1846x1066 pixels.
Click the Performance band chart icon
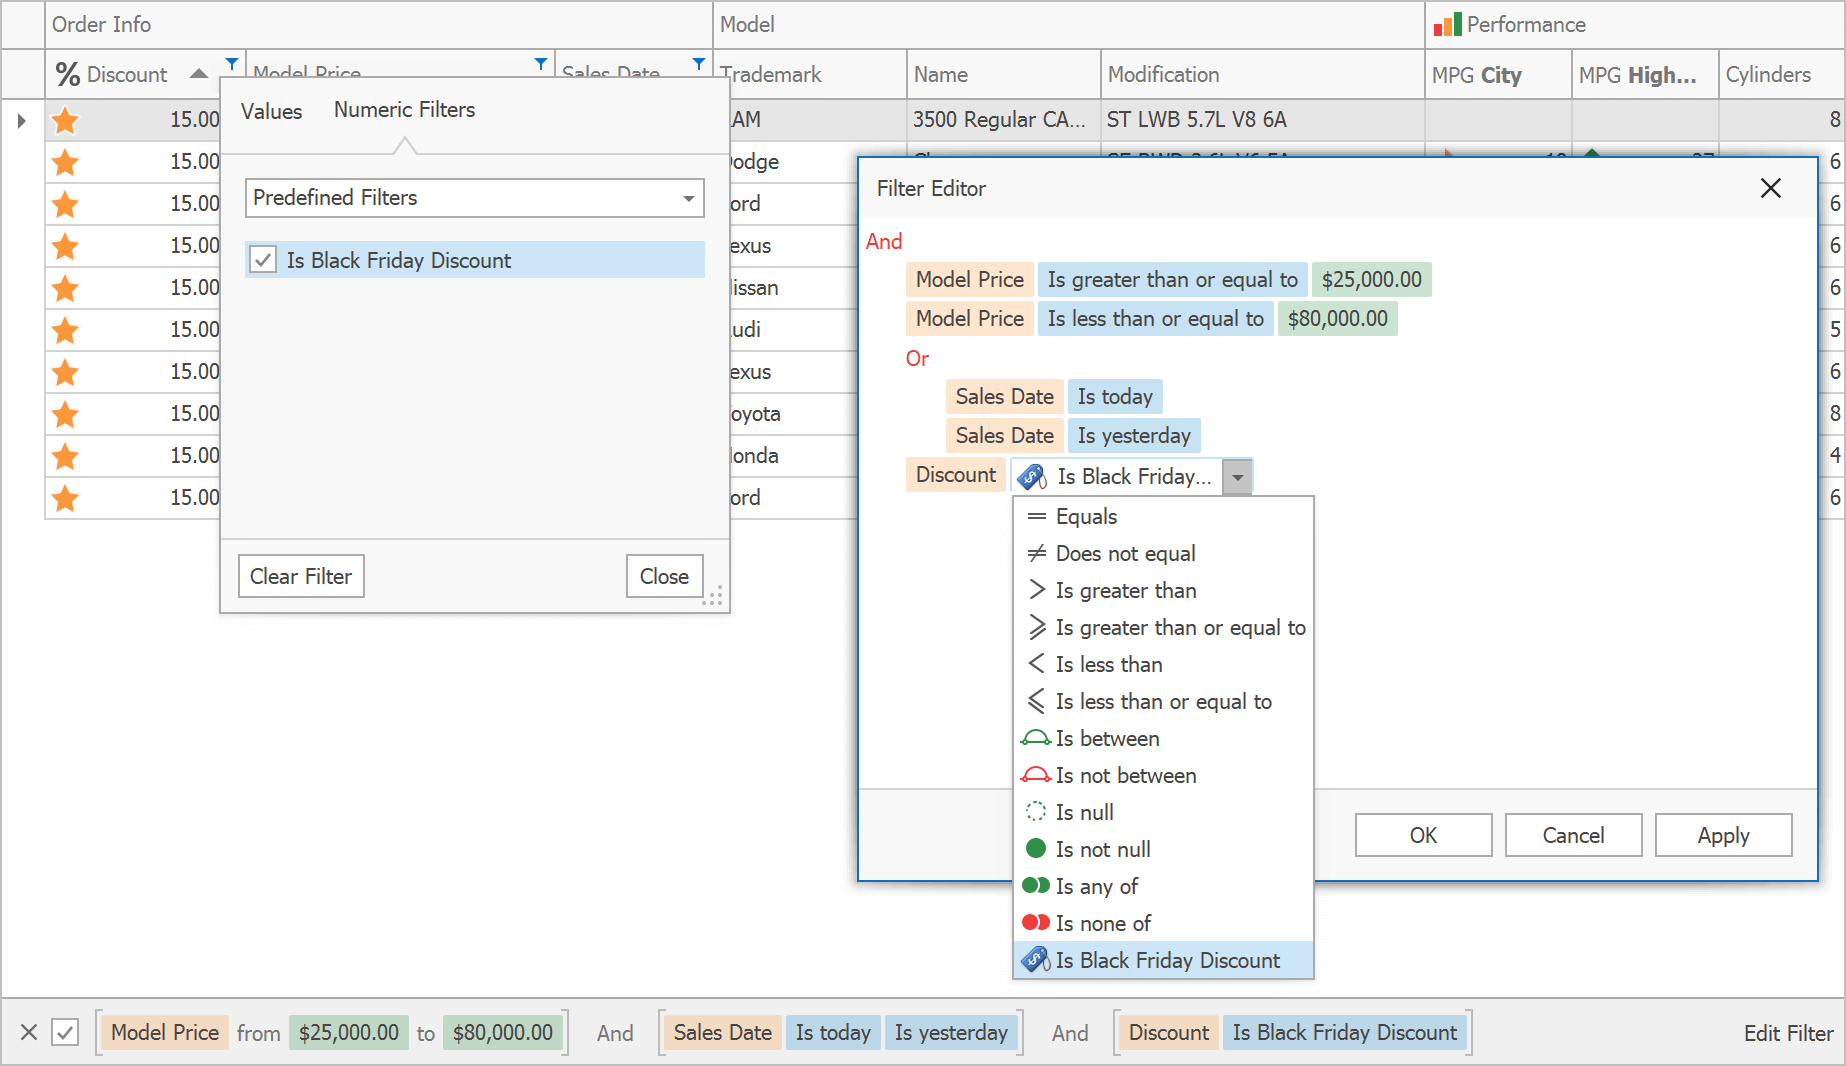click(x=1447, y=25)
